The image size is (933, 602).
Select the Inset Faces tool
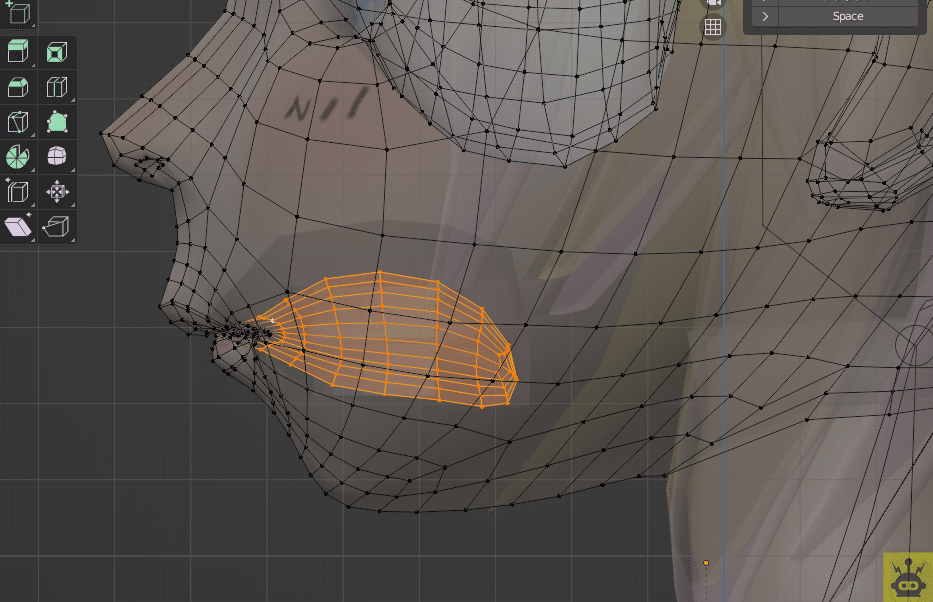point(57,52)
